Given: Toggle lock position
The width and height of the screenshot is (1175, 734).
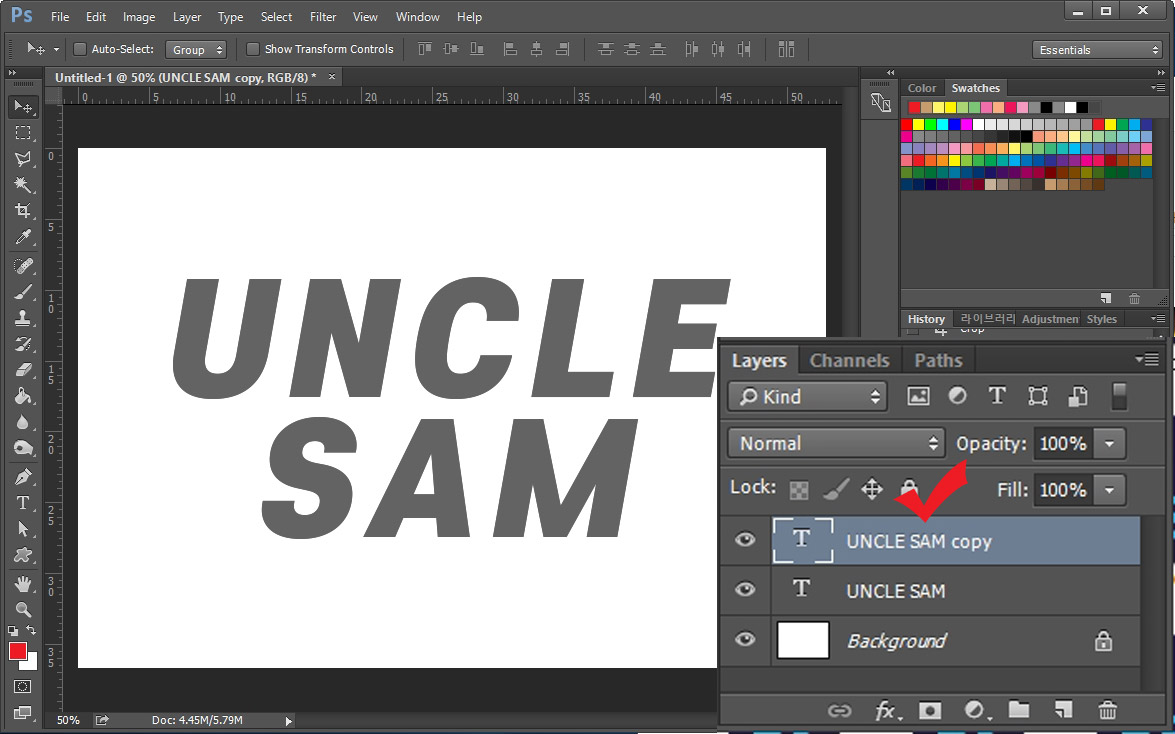Looking at the screenshot, I should click(x=872, y=490).
